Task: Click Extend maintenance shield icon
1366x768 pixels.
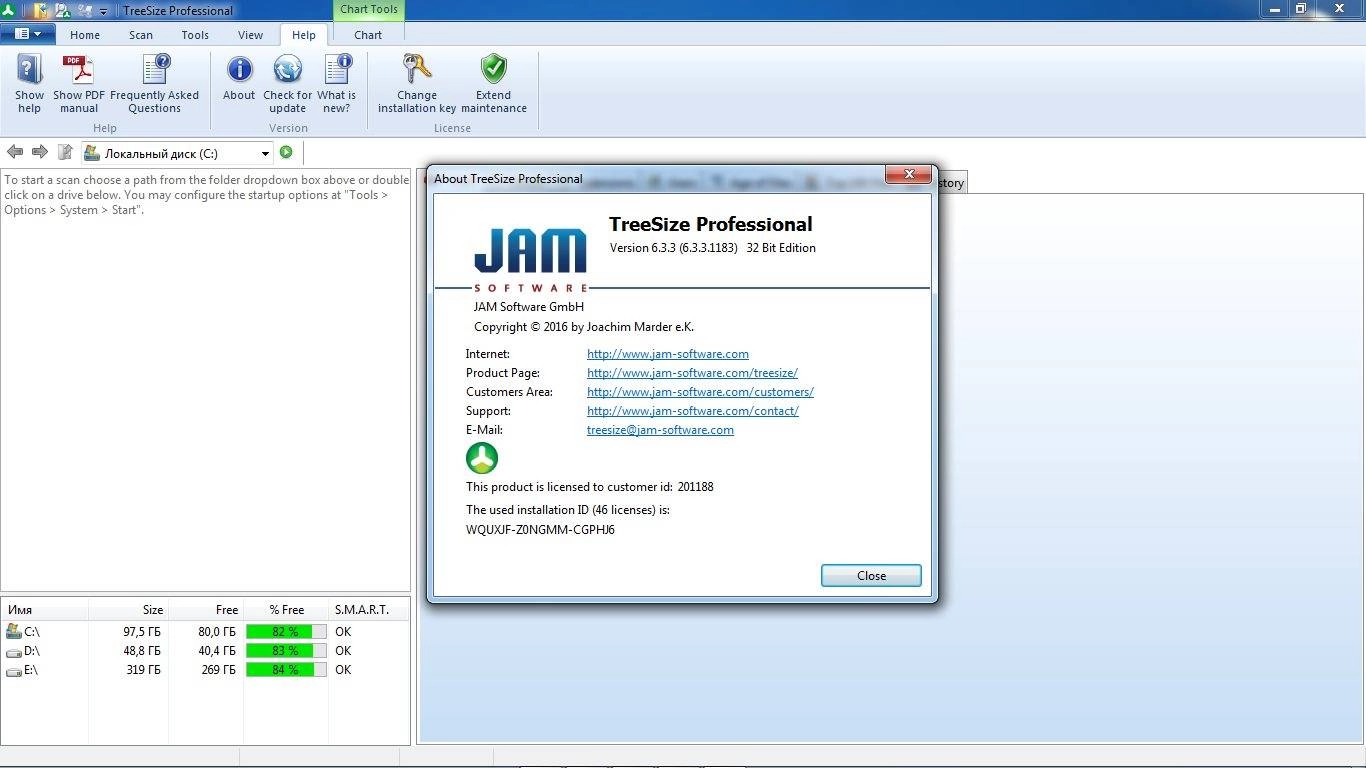Action: coord(494,69)
